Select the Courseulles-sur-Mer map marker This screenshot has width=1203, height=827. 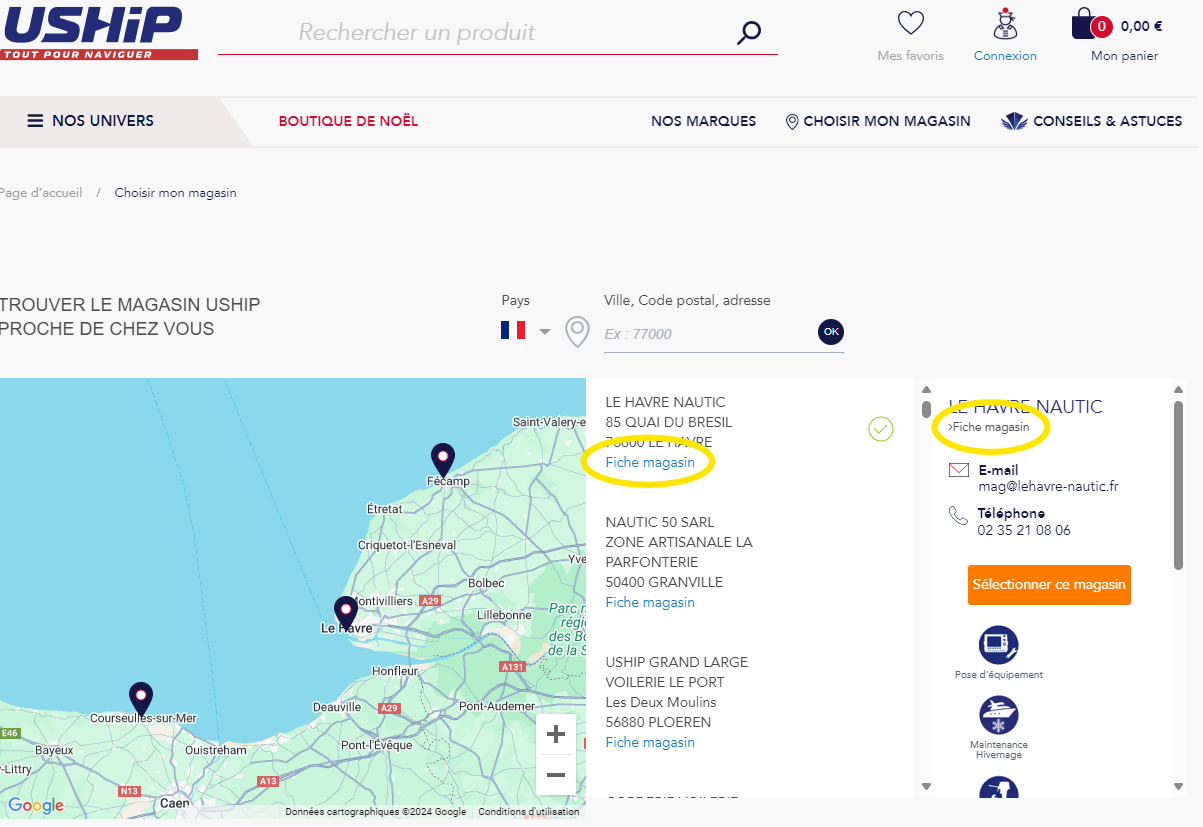point(141,698)
